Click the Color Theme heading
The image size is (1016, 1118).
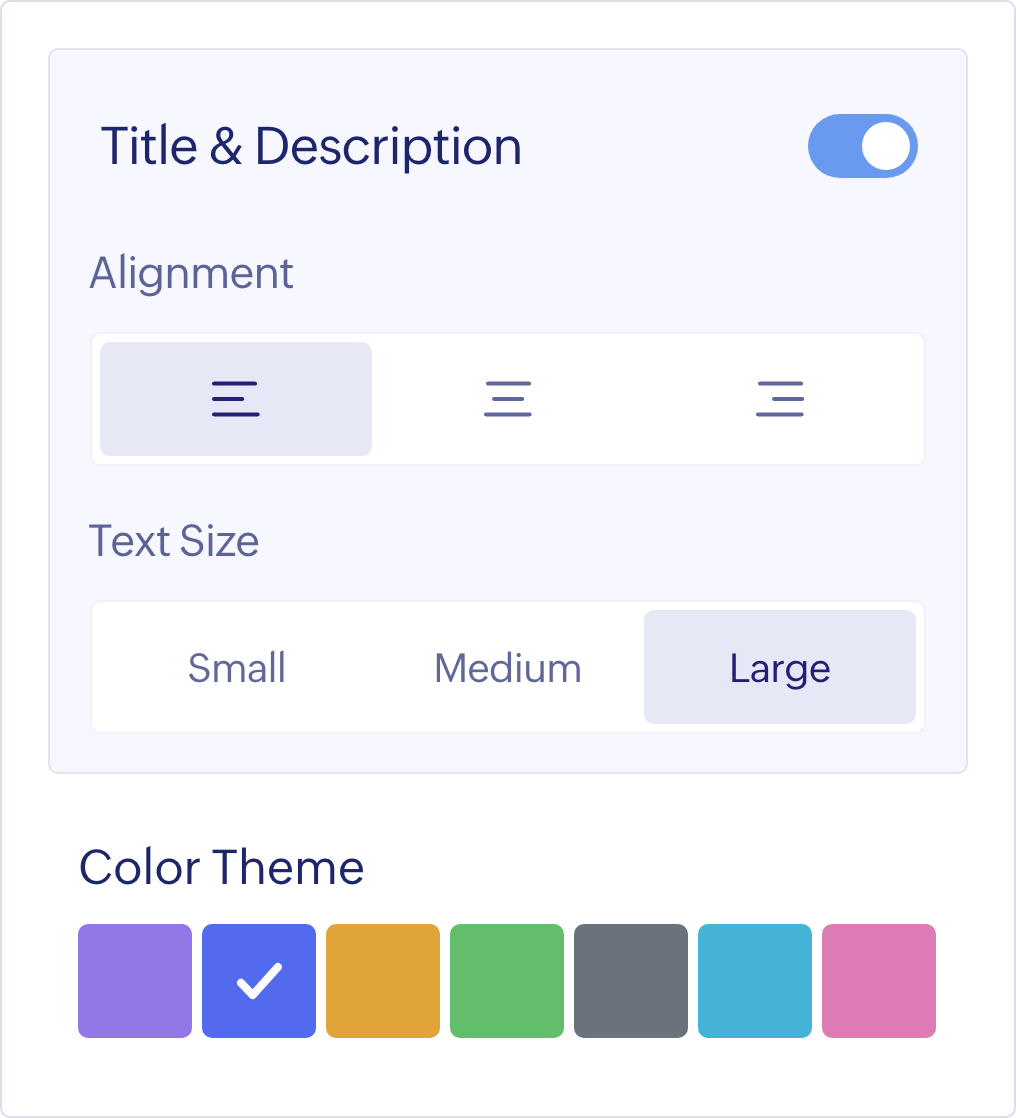[x=222, y=867]
